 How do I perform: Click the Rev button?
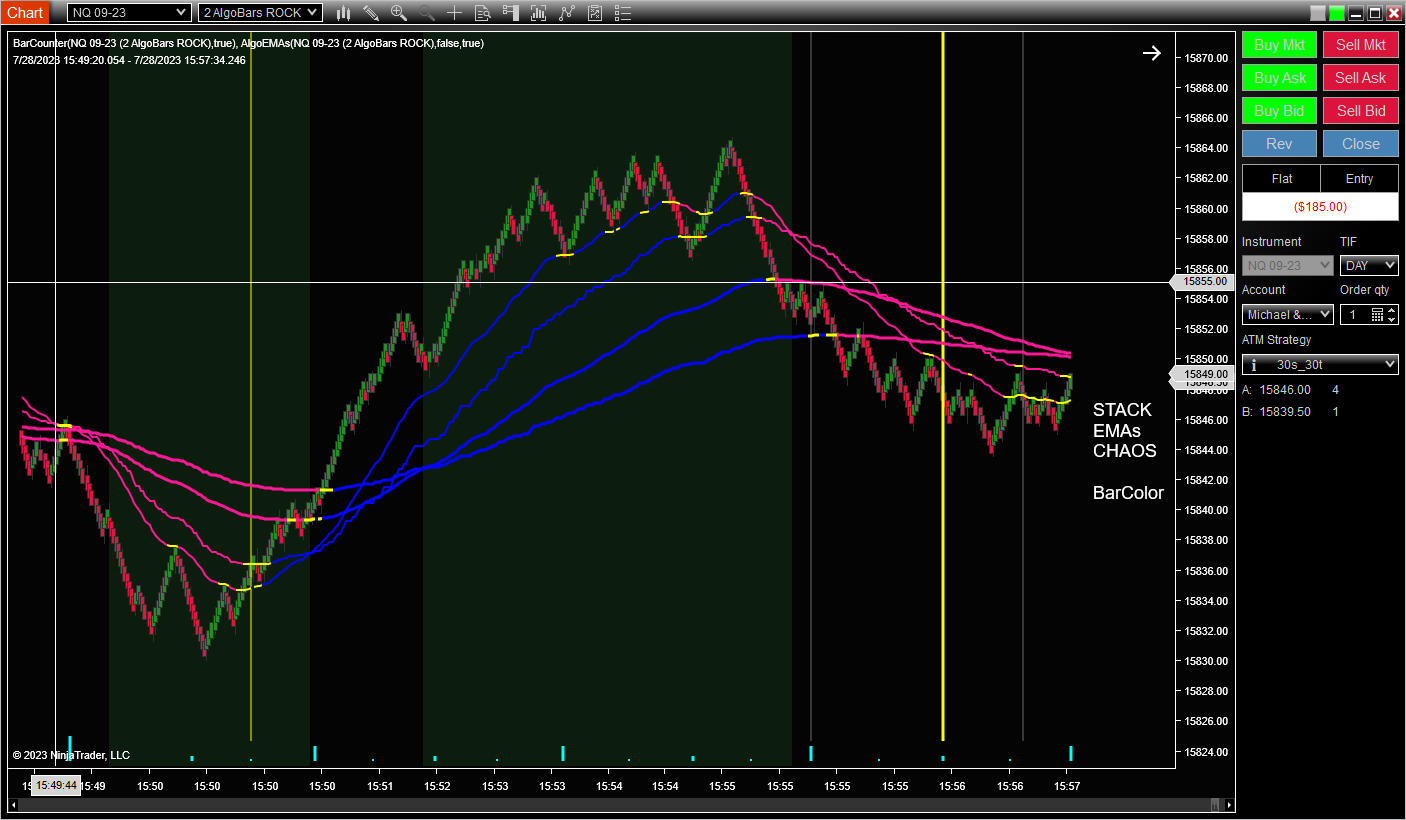pos(1280,144)
